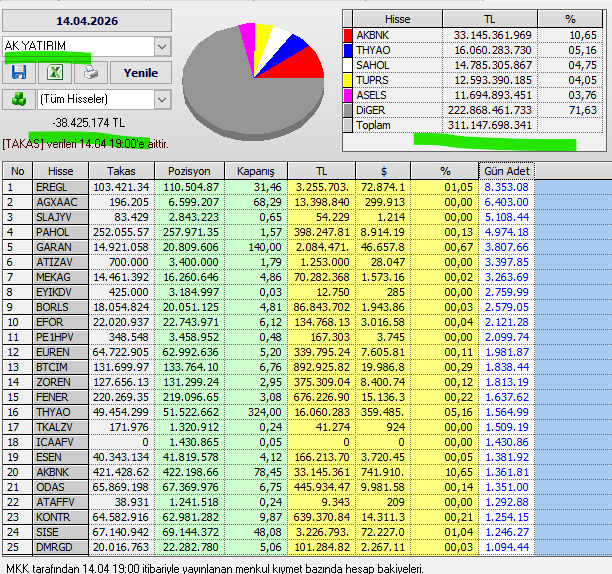Sort by the Pozisyon column header
The width and height of the screenshot is (612, 574).
pyautogui.click(x=189, y=171)
